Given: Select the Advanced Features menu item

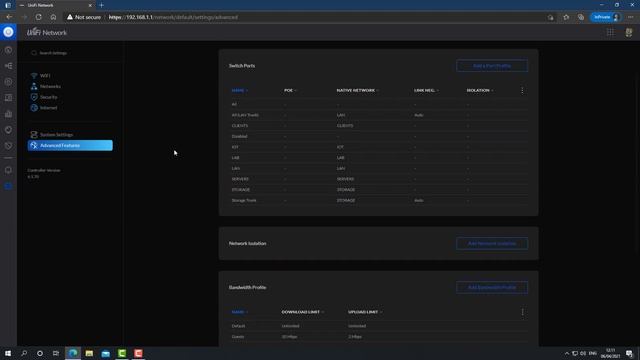Looking at the screenshot, I should (x=70, y=145).
